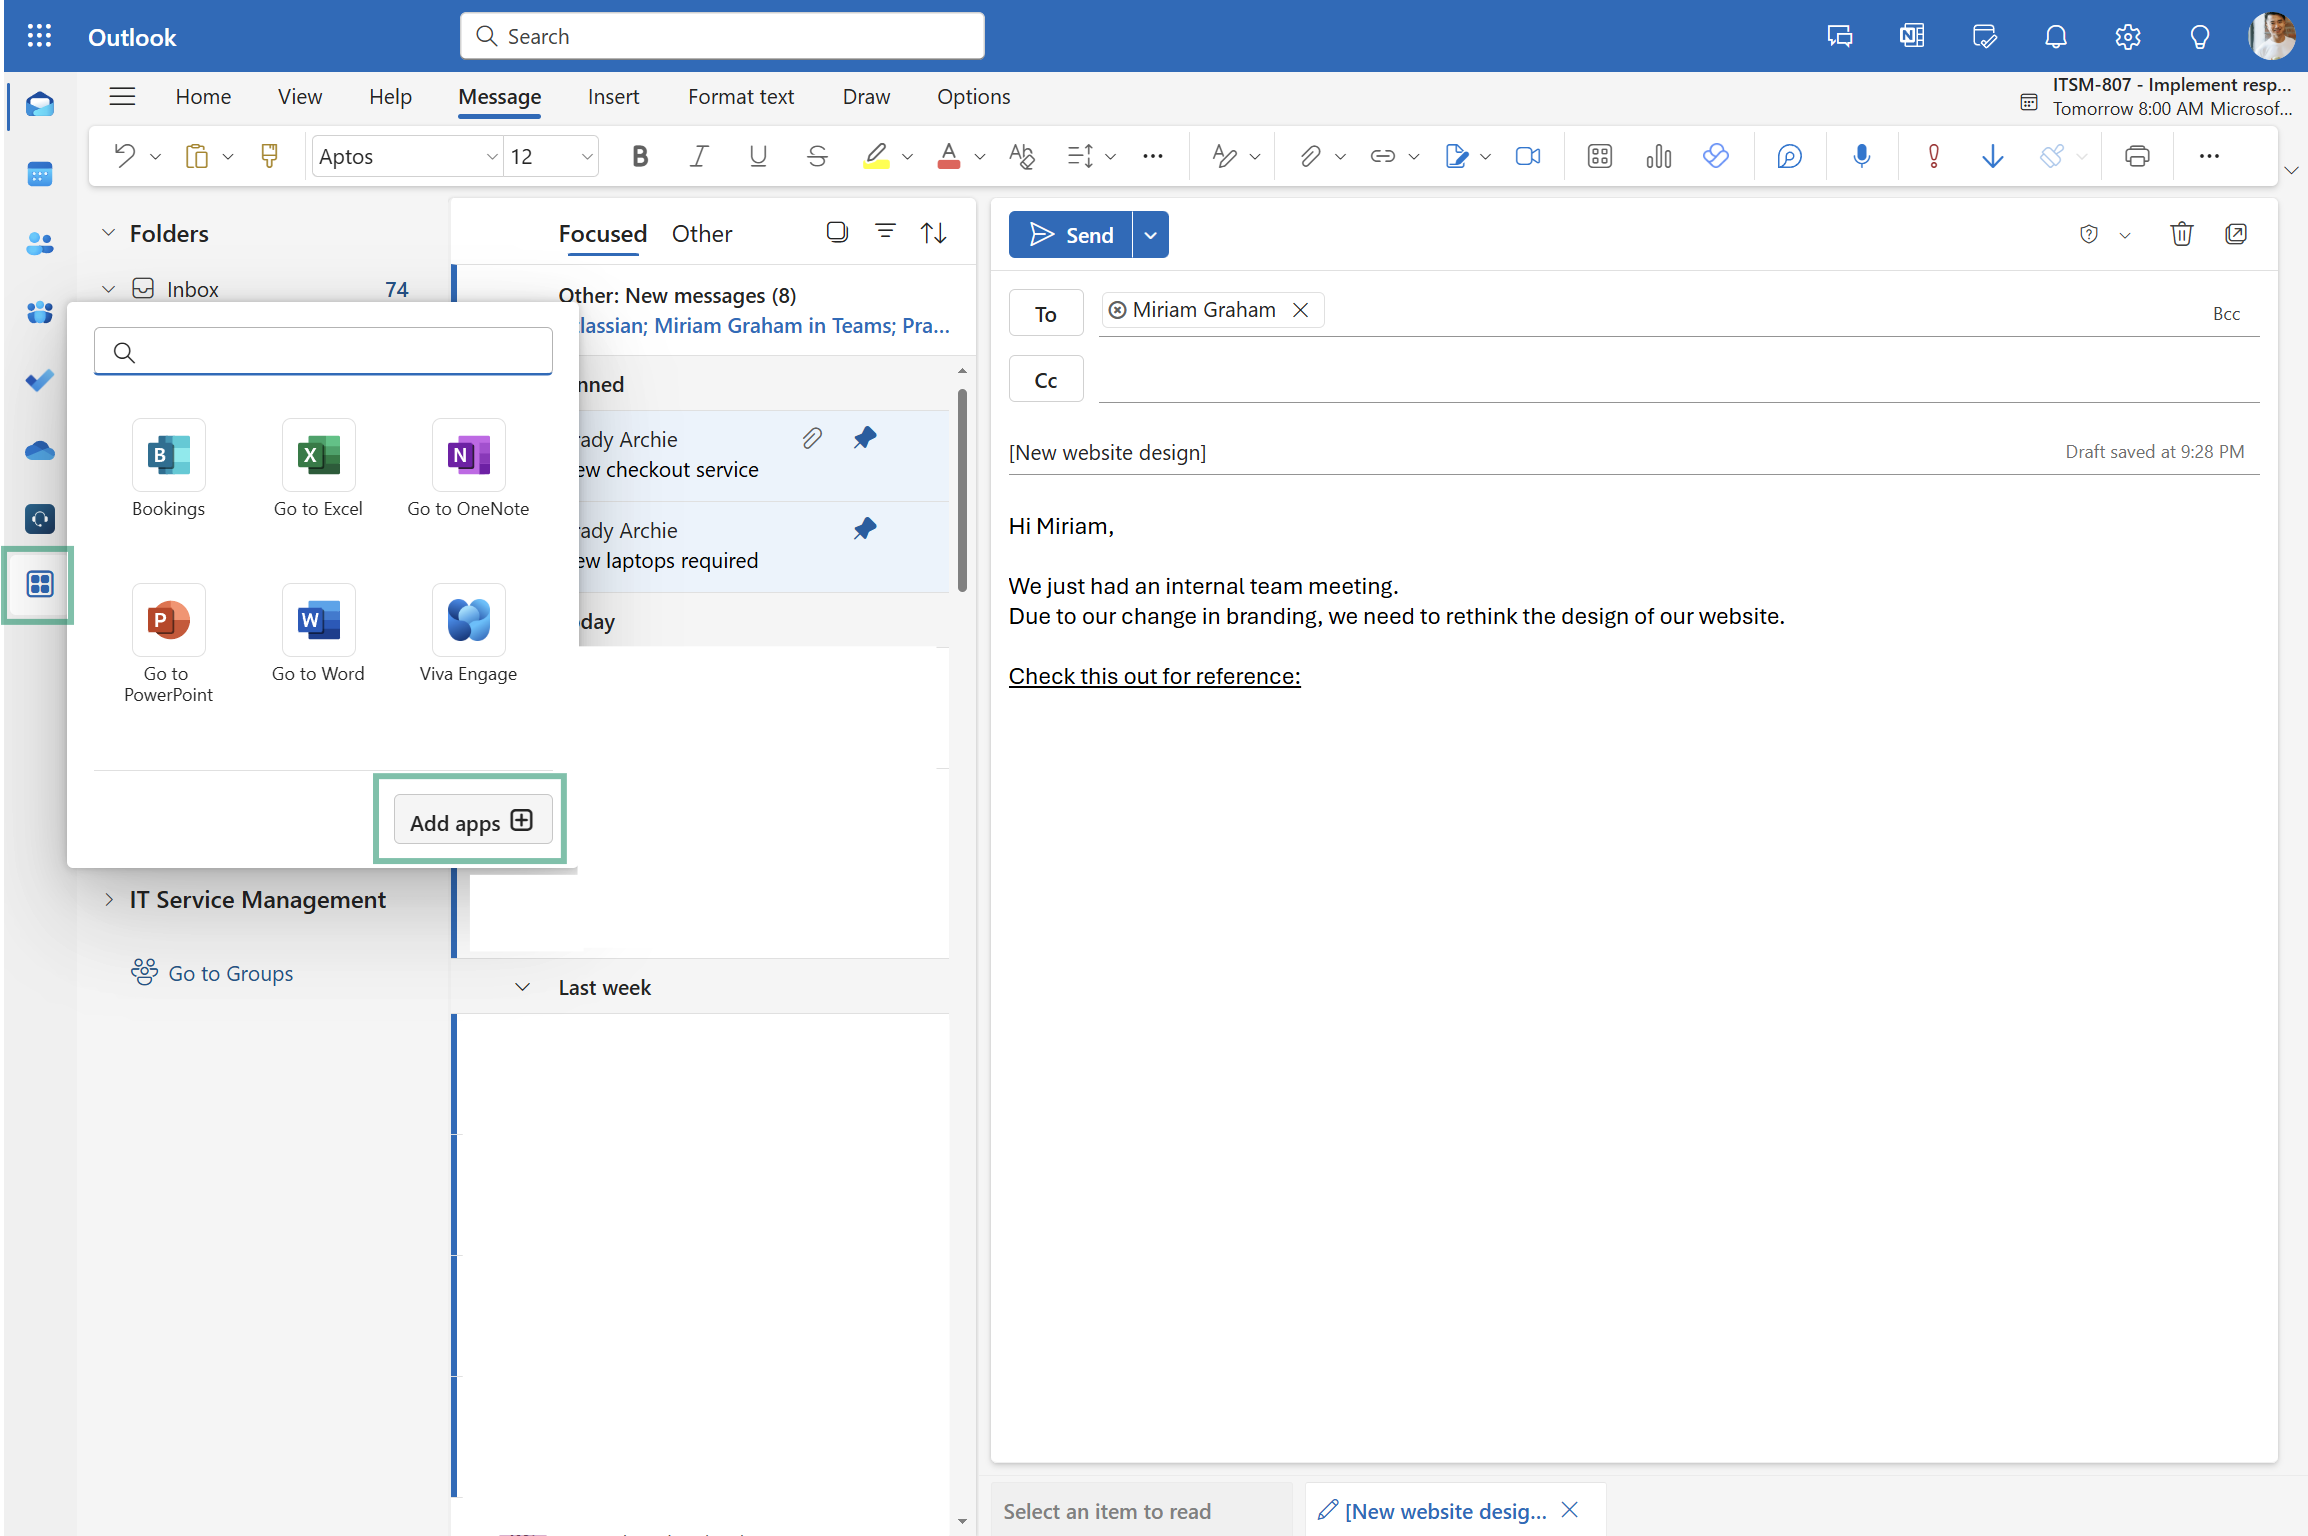This screenshot has height=1536, width=2308.
Task: Select the Other inbox tab
Action: (x=701, y=234)
